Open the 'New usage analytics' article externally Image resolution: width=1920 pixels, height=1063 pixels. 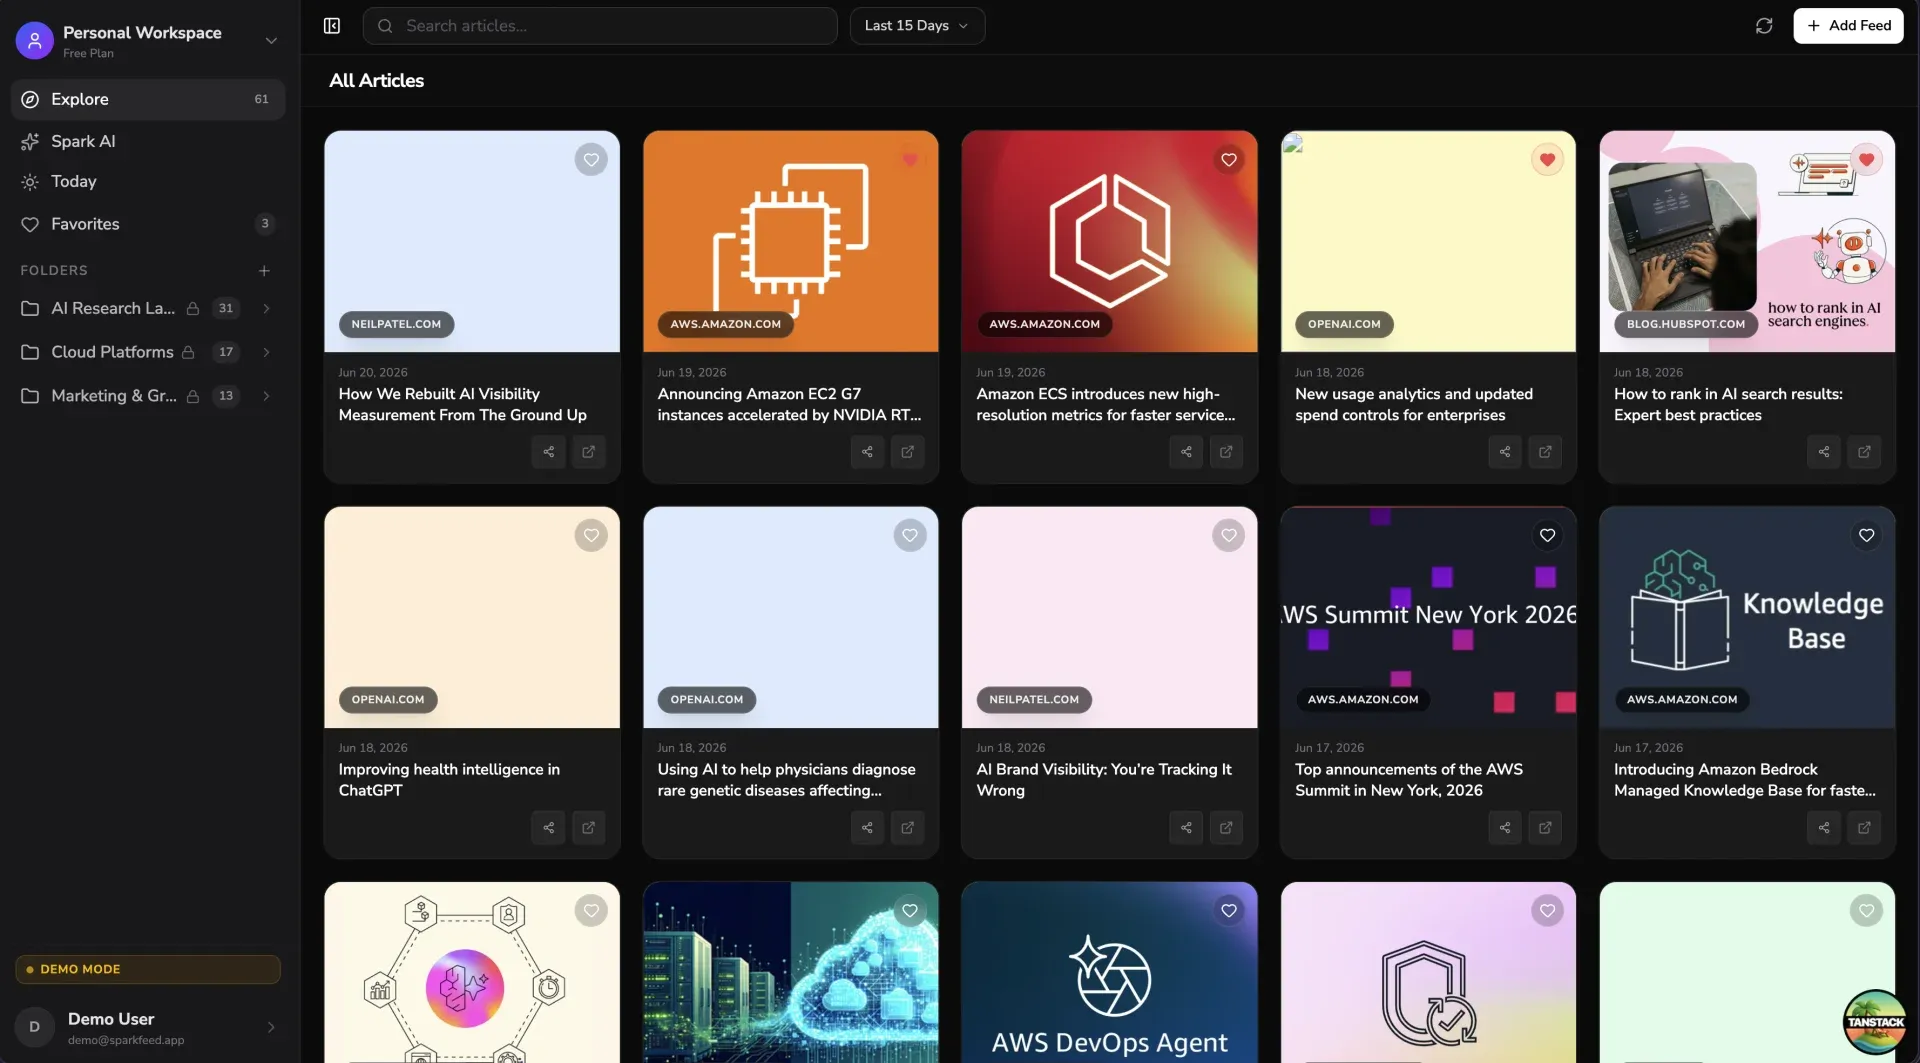(x=1545, y=452)
